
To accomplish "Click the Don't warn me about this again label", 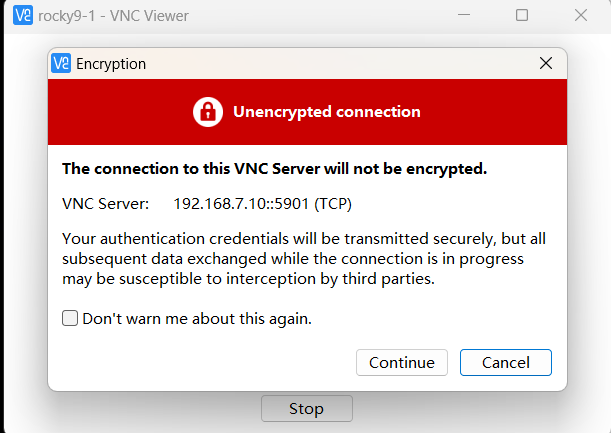I will pos(197,319).
